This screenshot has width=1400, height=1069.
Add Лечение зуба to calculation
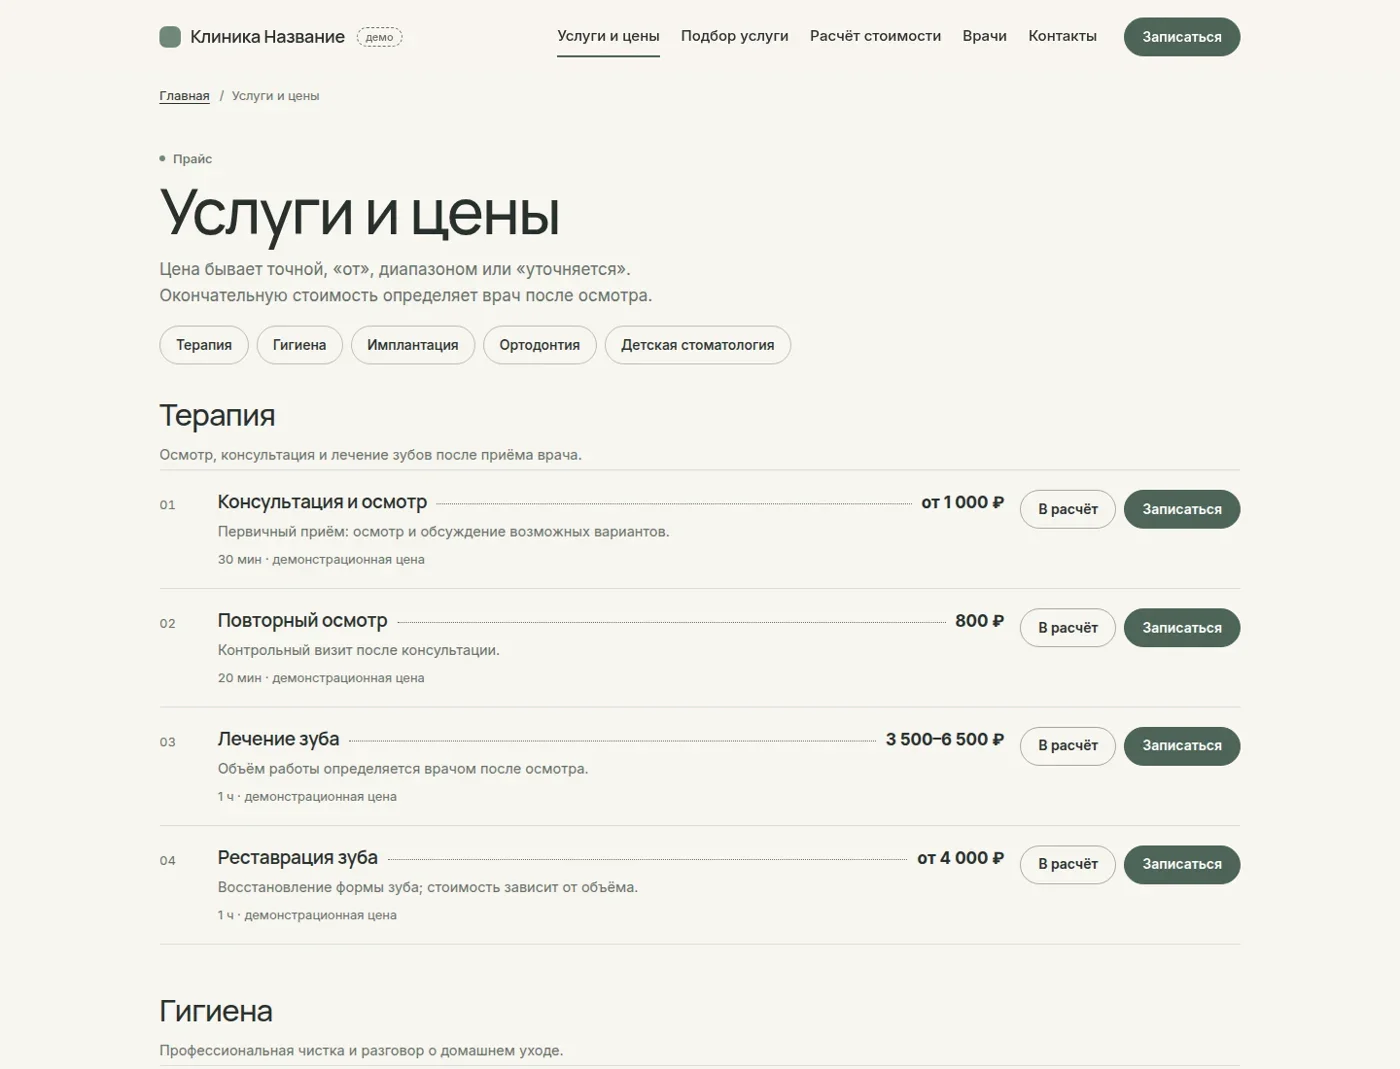1067,746
